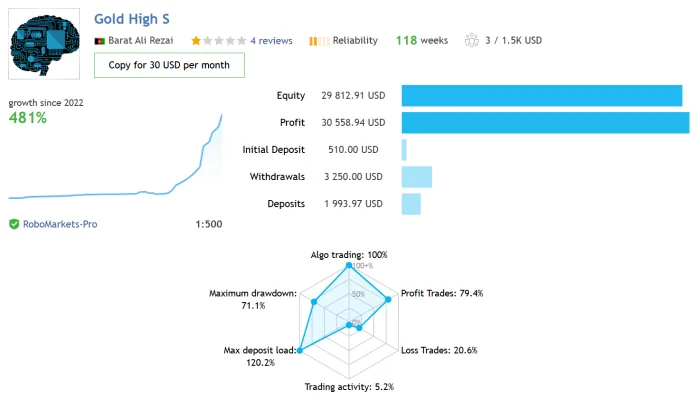Click the Profit Trades radar chart point

(388, 299)
